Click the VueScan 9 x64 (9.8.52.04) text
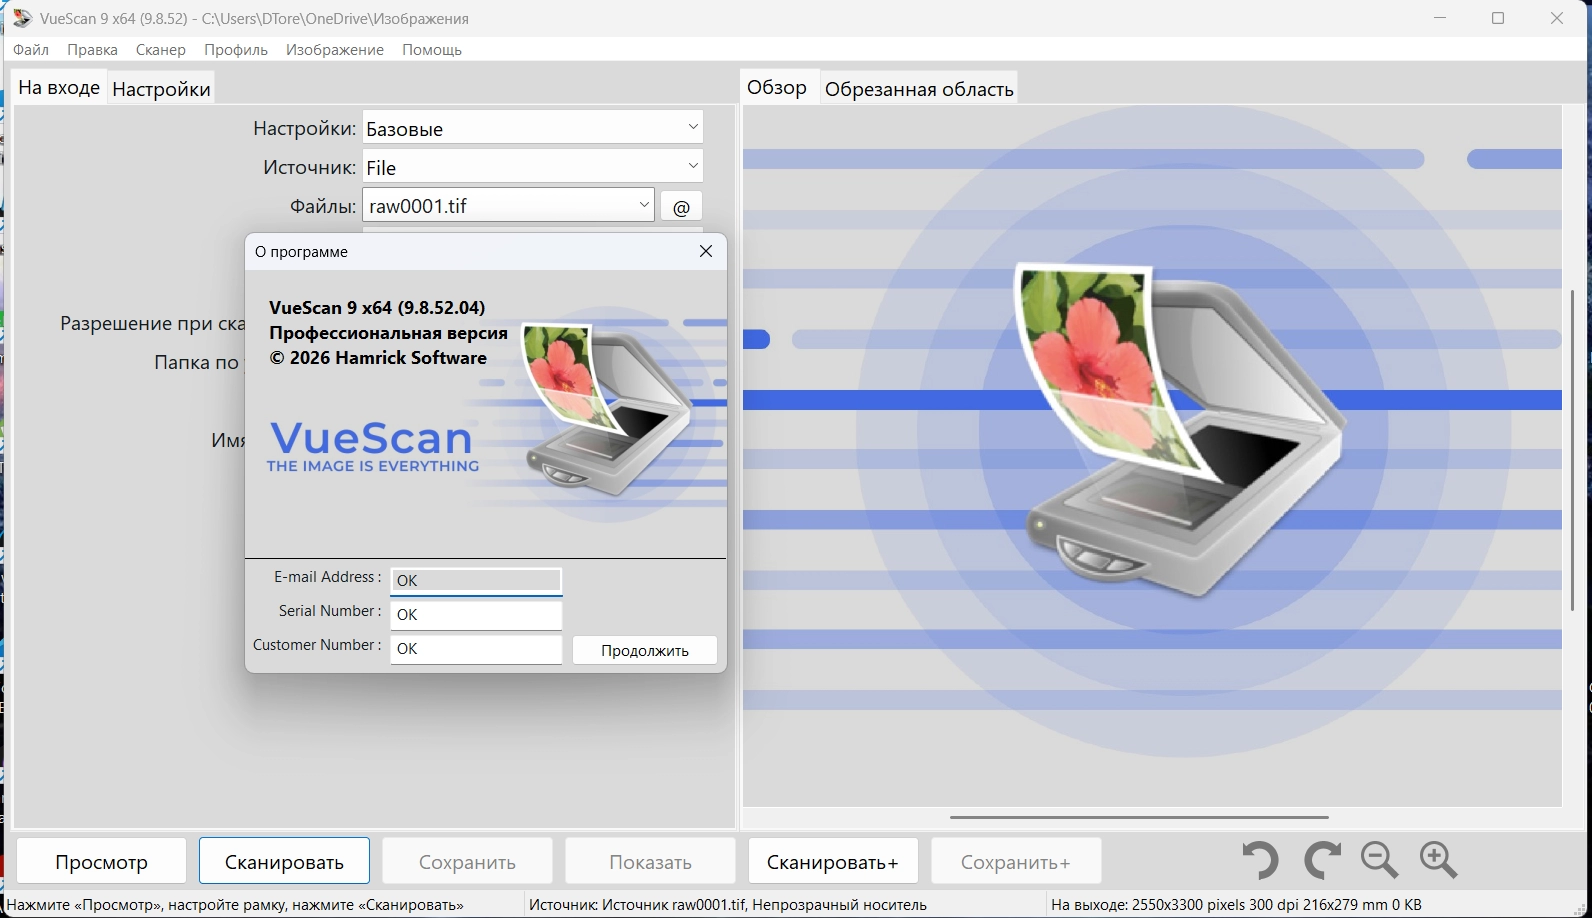The height and width of the screenshot is (918, 1592). click(x=377, y=307)
